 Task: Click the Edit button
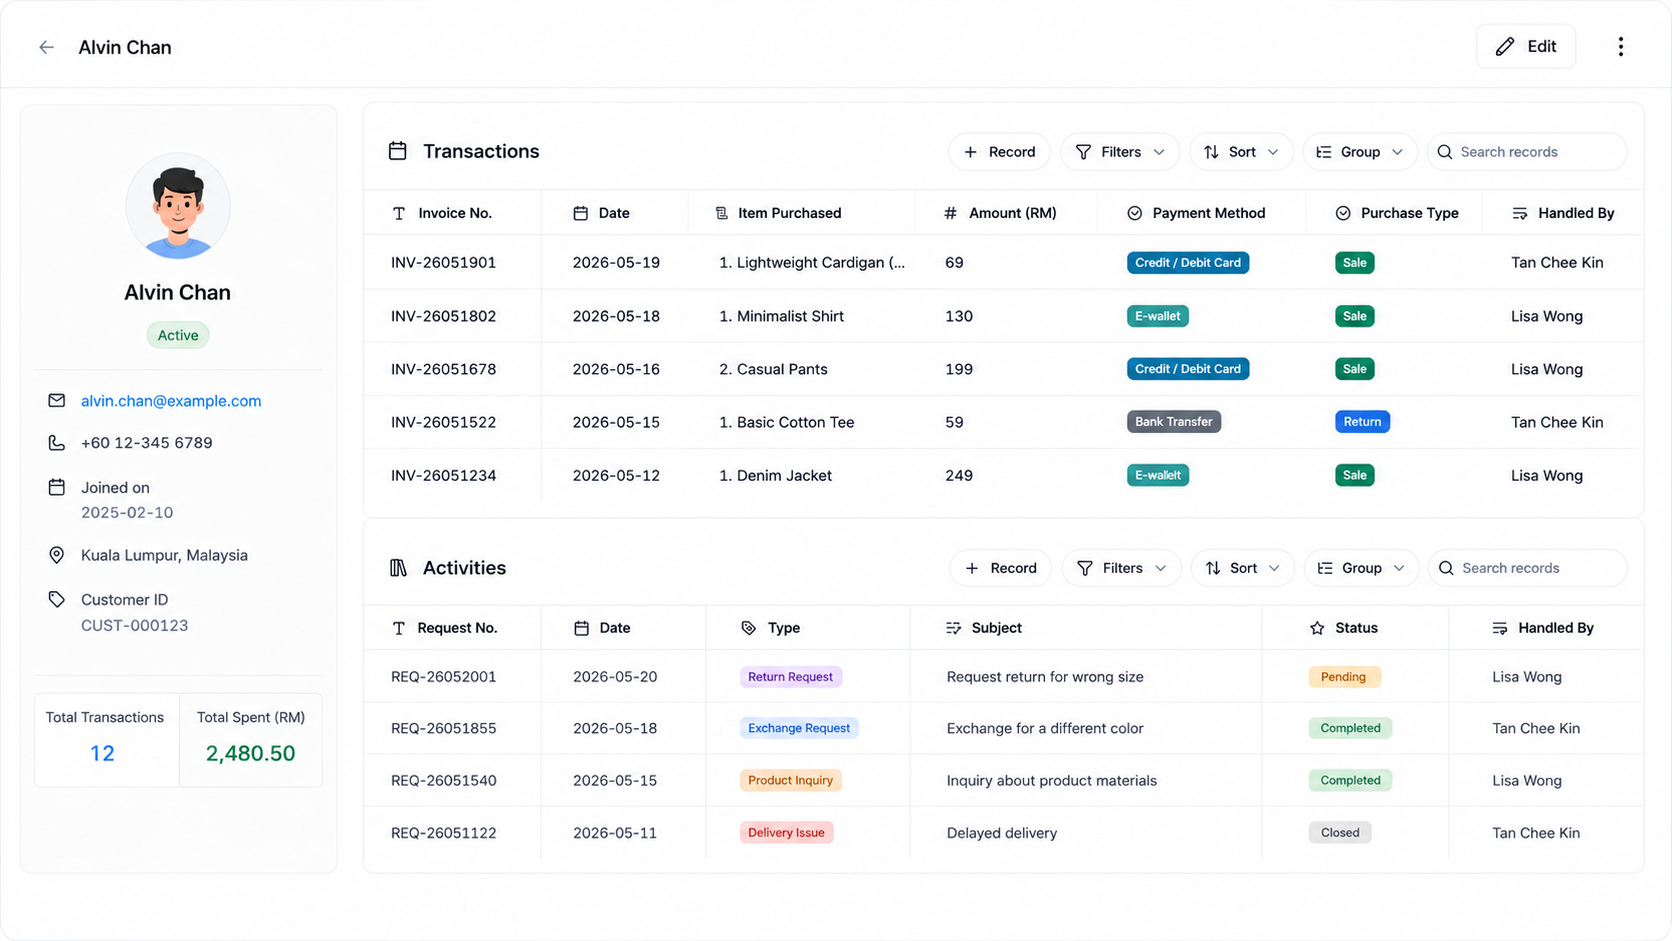click(1526, 47)
